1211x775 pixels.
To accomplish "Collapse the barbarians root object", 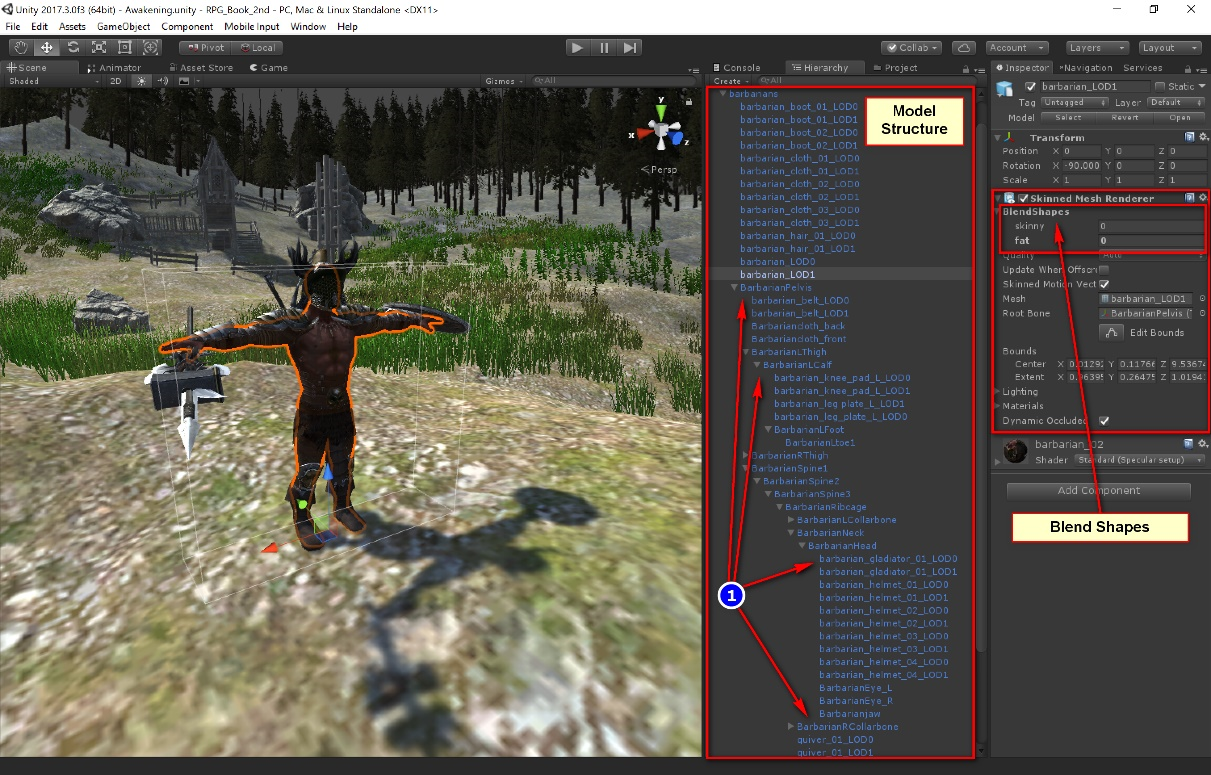I will click(x=722, y=93).
